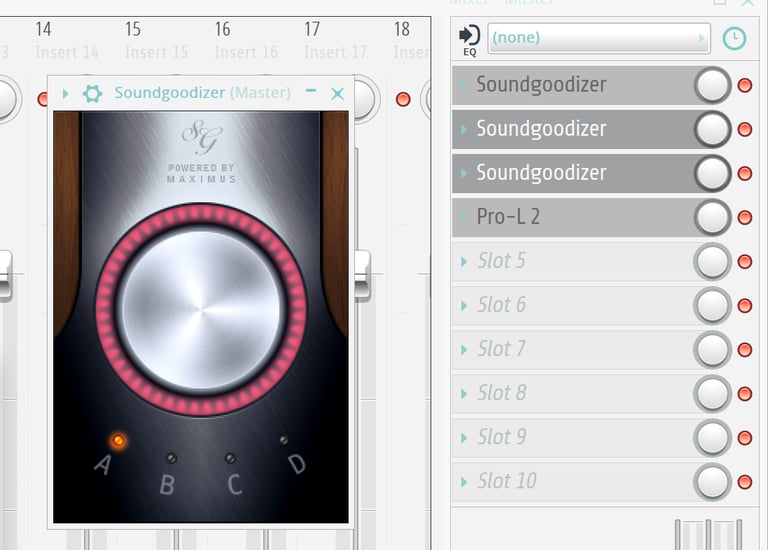768x550 pixels.
Task: Select preset C in Soundgoodizer
Action: click(230, 458)
